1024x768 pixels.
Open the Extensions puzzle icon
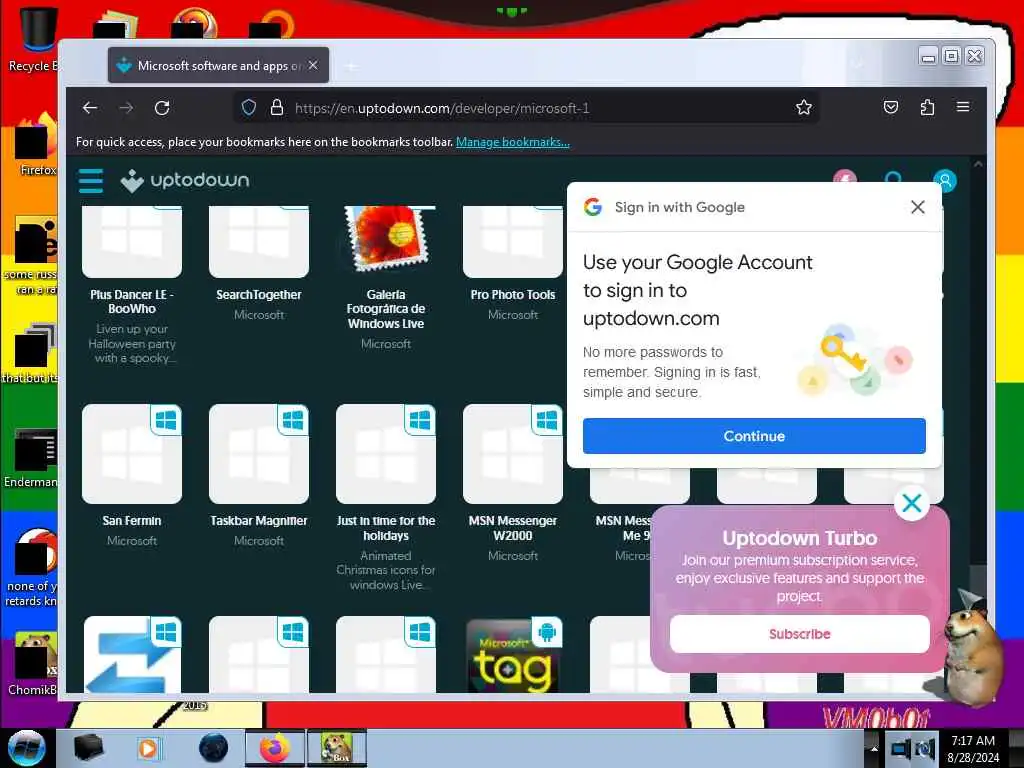point(927,108)
